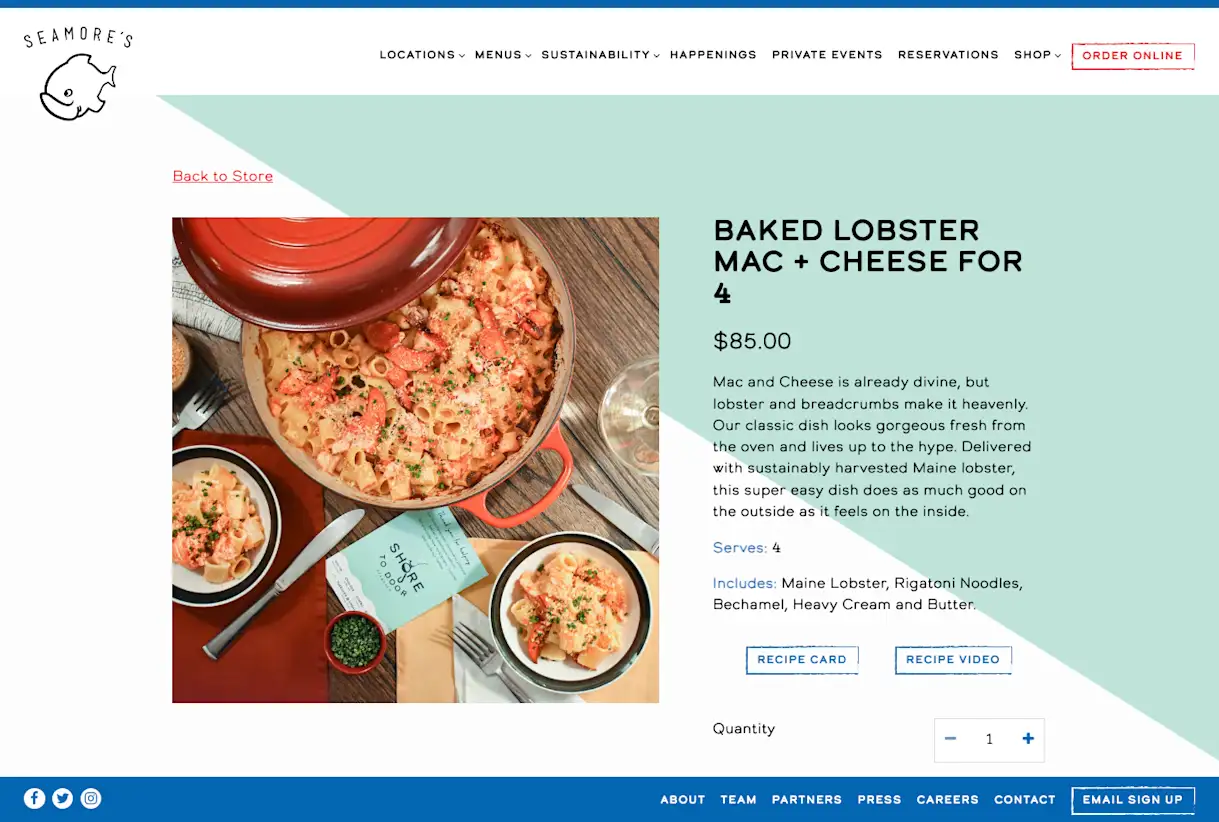Screen dimensions: 1219x822
Task: Click the Email Sign Up button
Action: (x=1133, y=800)
